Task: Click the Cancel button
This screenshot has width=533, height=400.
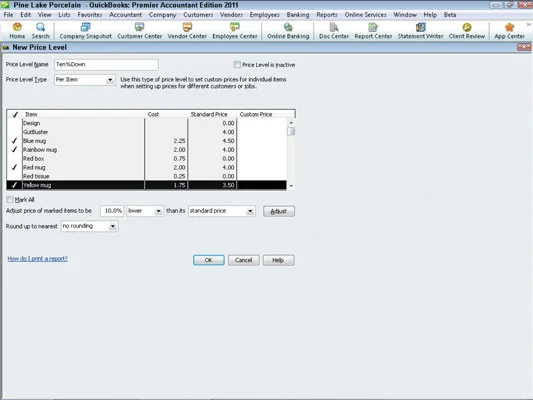Action: click(244, 260)
